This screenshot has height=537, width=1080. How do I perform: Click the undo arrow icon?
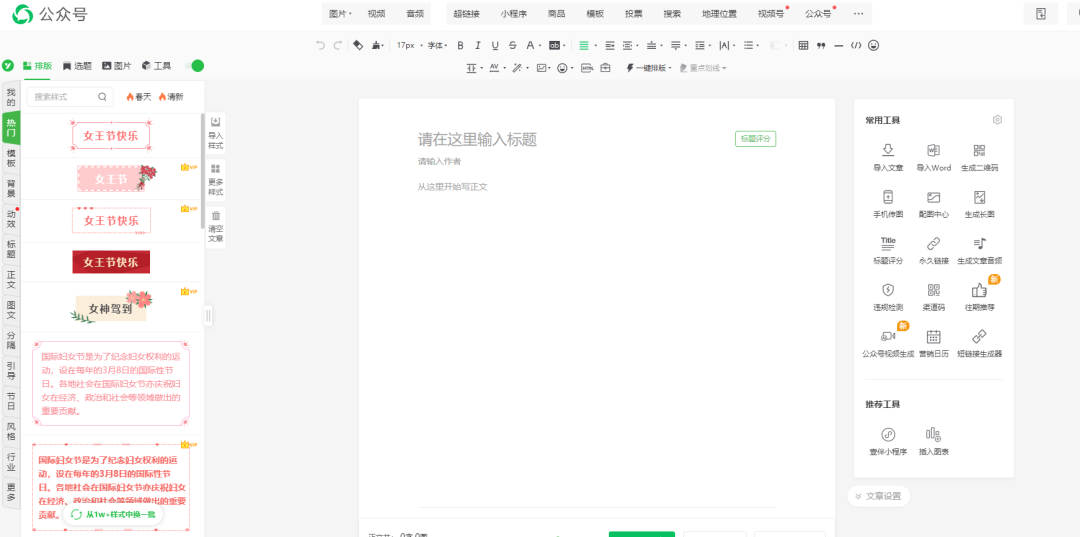320,45
